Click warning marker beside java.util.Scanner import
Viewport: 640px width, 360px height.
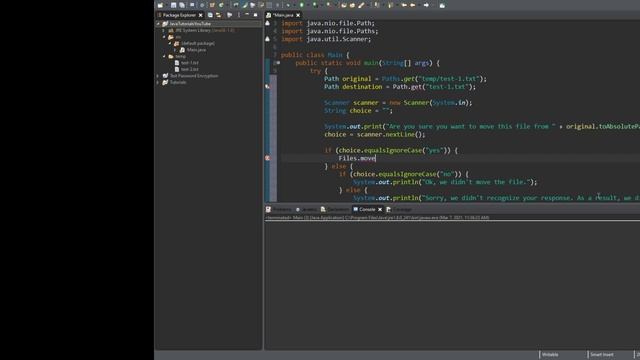(268, 39)
